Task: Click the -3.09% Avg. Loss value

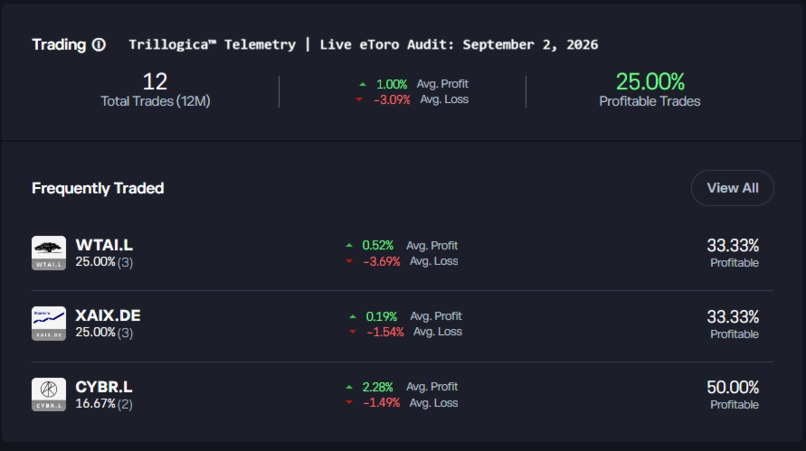Action: [x=392, y=100]
